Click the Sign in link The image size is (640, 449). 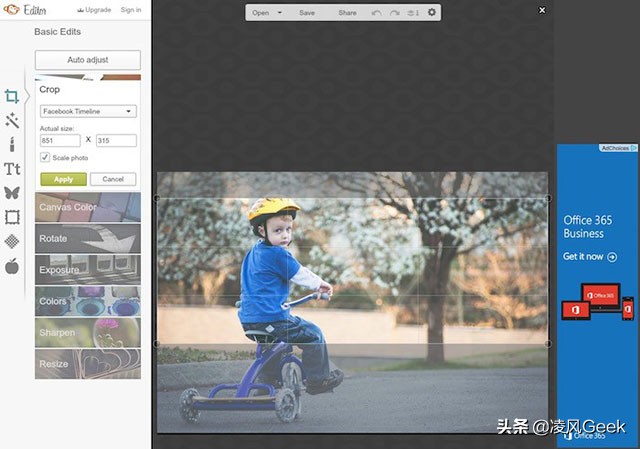131,10
